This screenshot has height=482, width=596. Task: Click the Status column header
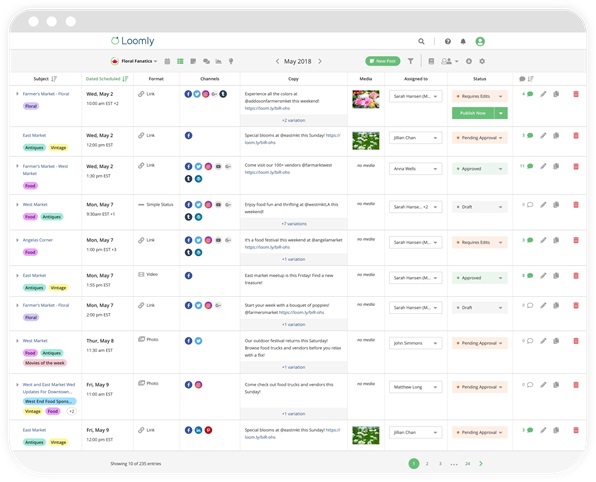tap(479, 79)
